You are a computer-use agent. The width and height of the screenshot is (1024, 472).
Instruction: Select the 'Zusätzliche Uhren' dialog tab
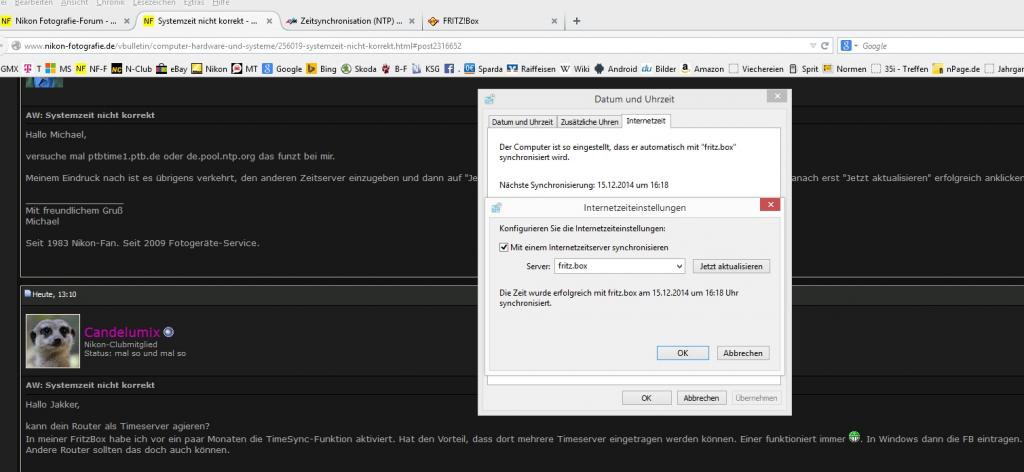[x=589, y=122]
